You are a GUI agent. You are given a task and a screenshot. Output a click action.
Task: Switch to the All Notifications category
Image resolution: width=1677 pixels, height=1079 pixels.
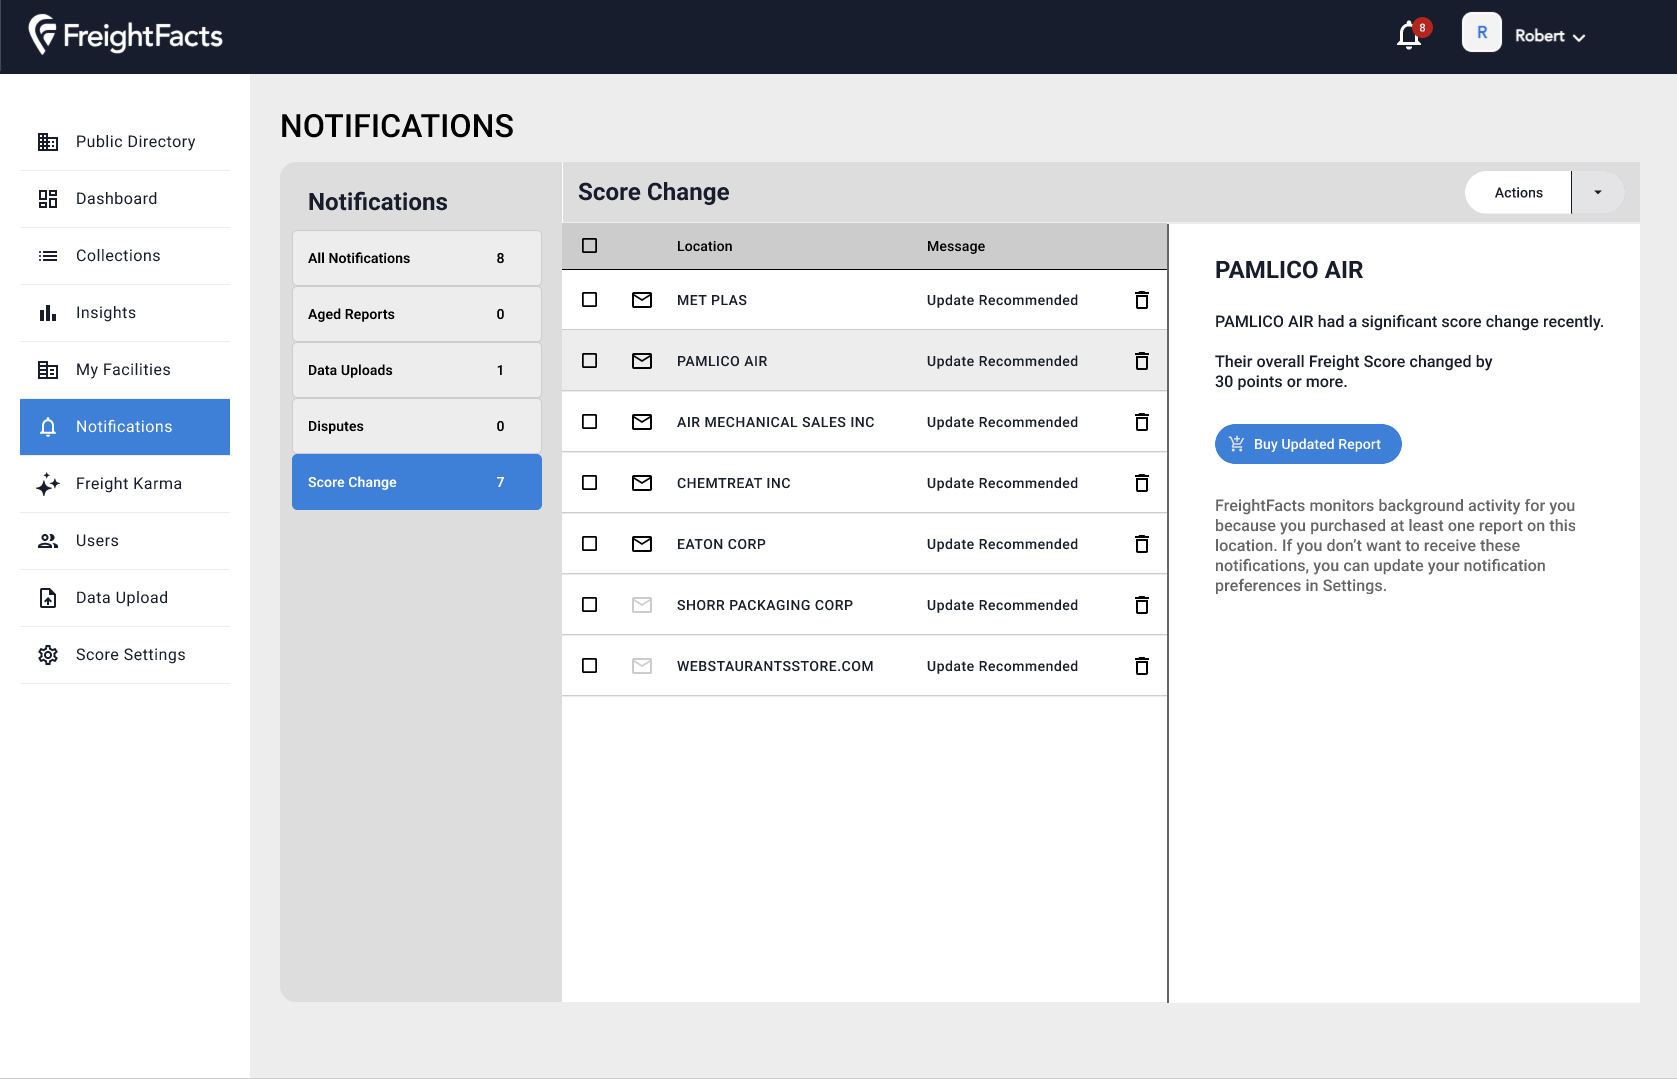(416, 258)
